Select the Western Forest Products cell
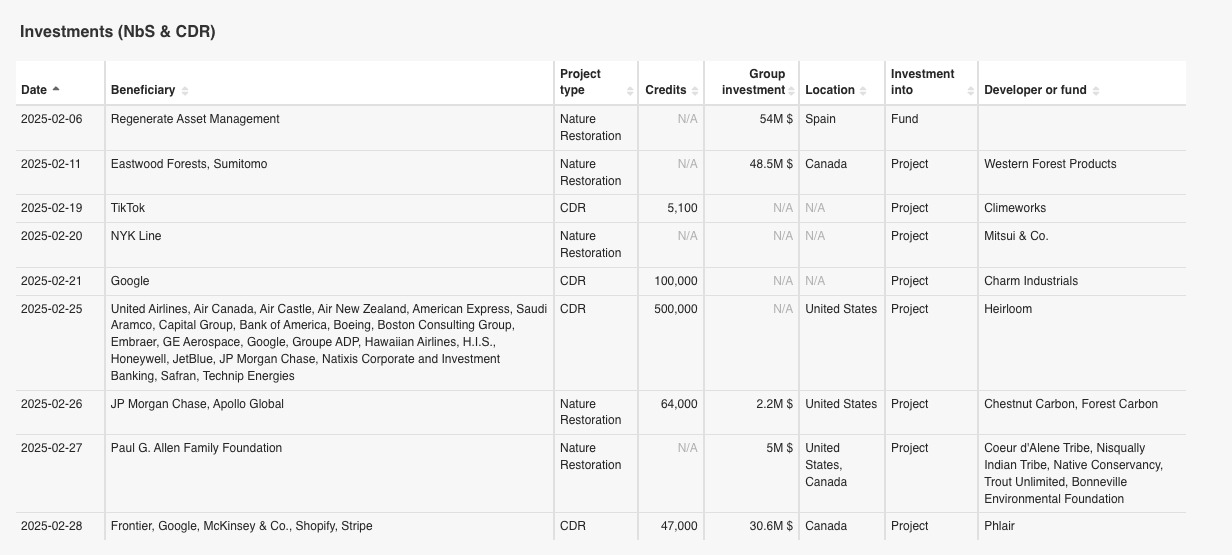Image resolution: width=1232 pixels, height=555 pixels. click(1050, 164)
